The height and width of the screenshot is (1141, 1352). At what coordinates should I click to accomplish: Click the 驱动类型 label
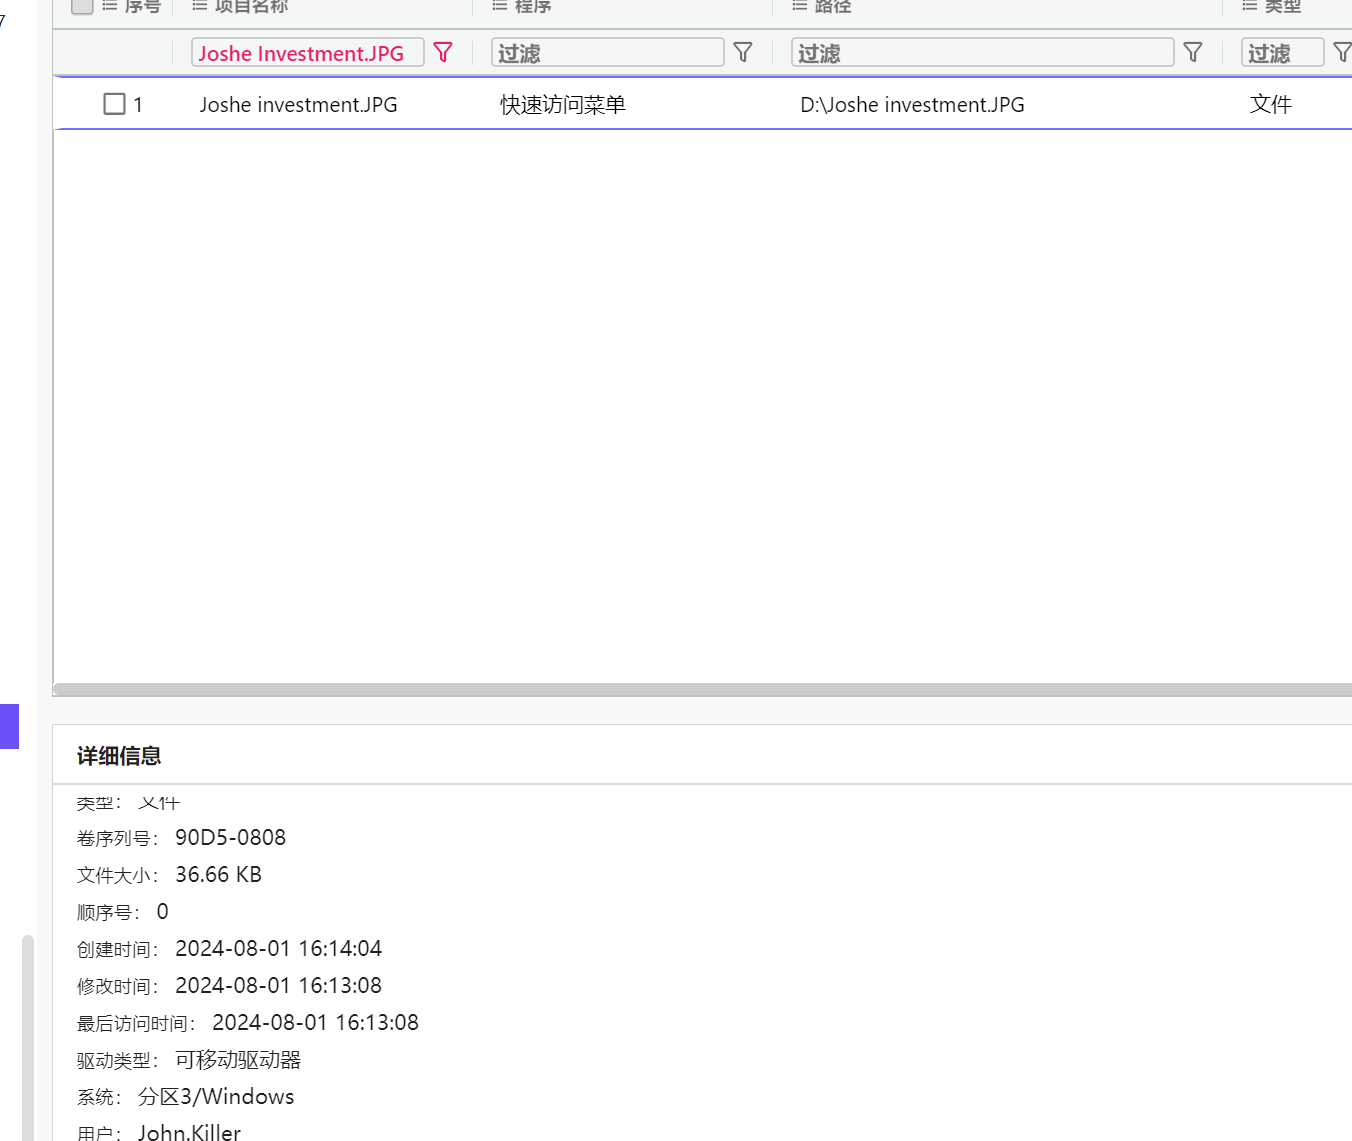118,1060
